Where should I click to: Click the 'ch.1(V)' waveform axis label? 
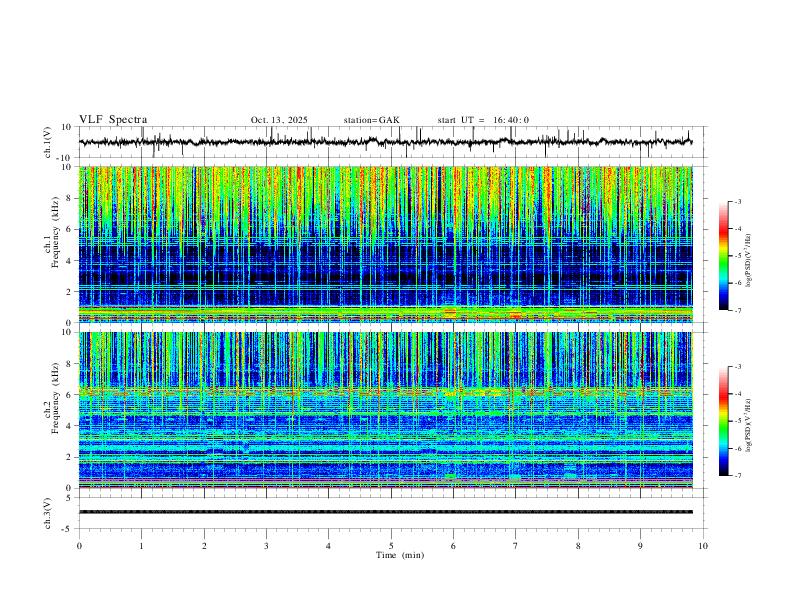pos(48,142)
